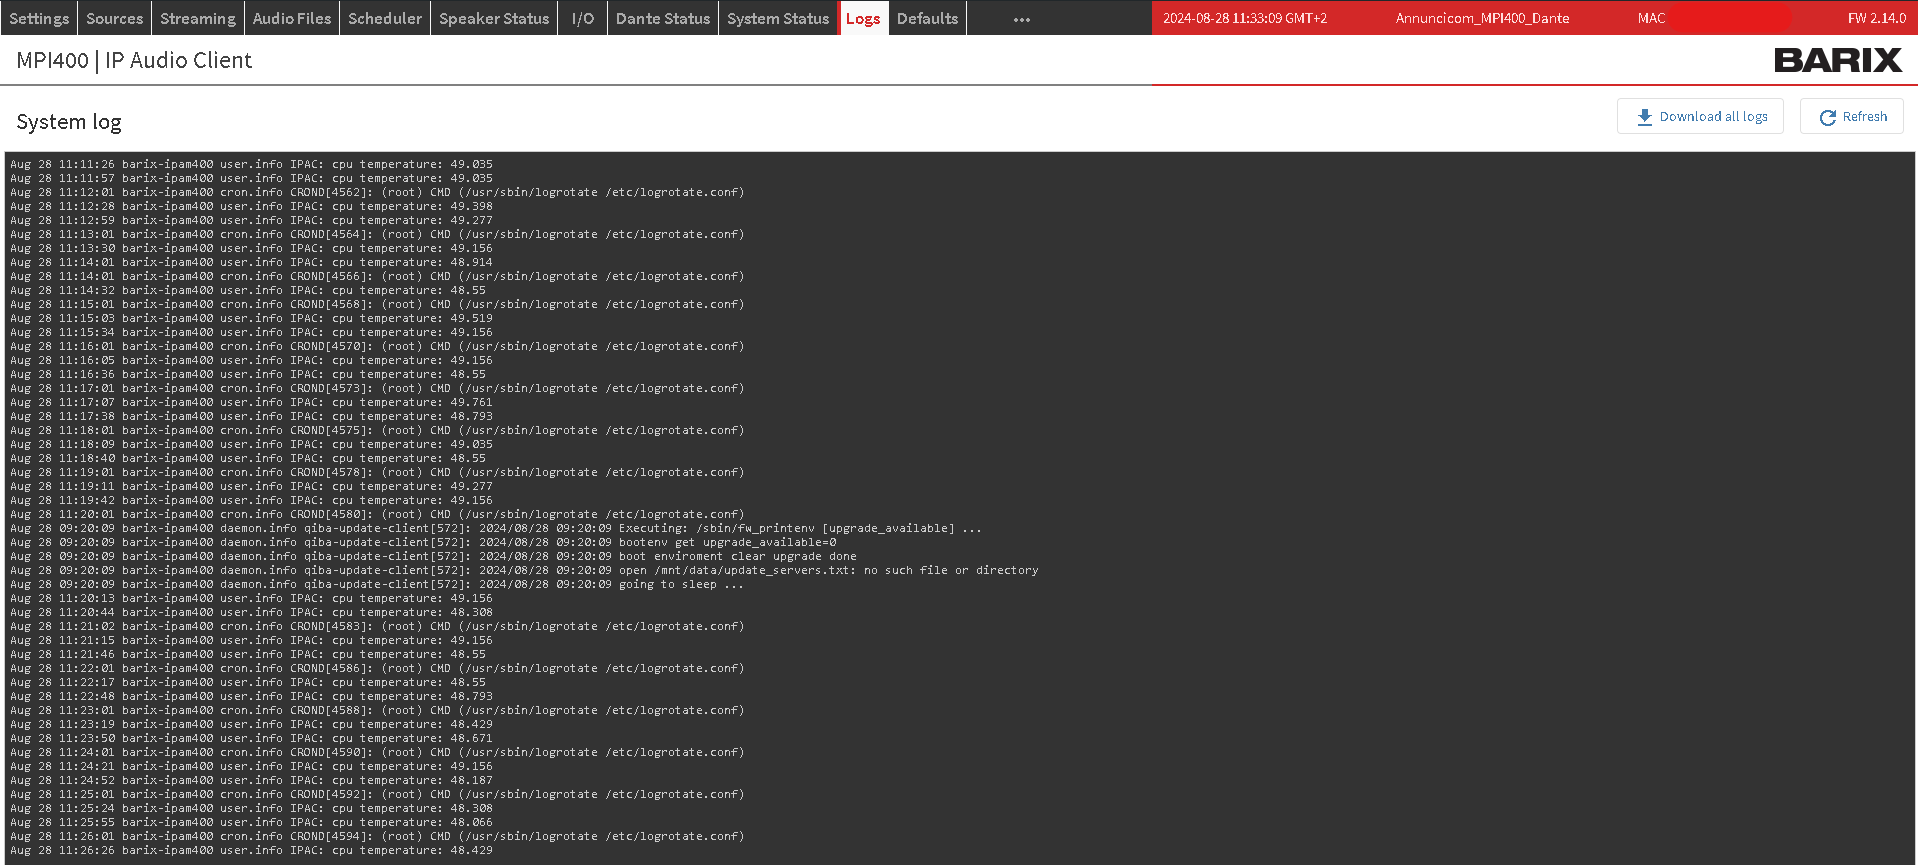View the Speaker Status tab
This screenshot has width=1918, height=865.
[493, 18]
